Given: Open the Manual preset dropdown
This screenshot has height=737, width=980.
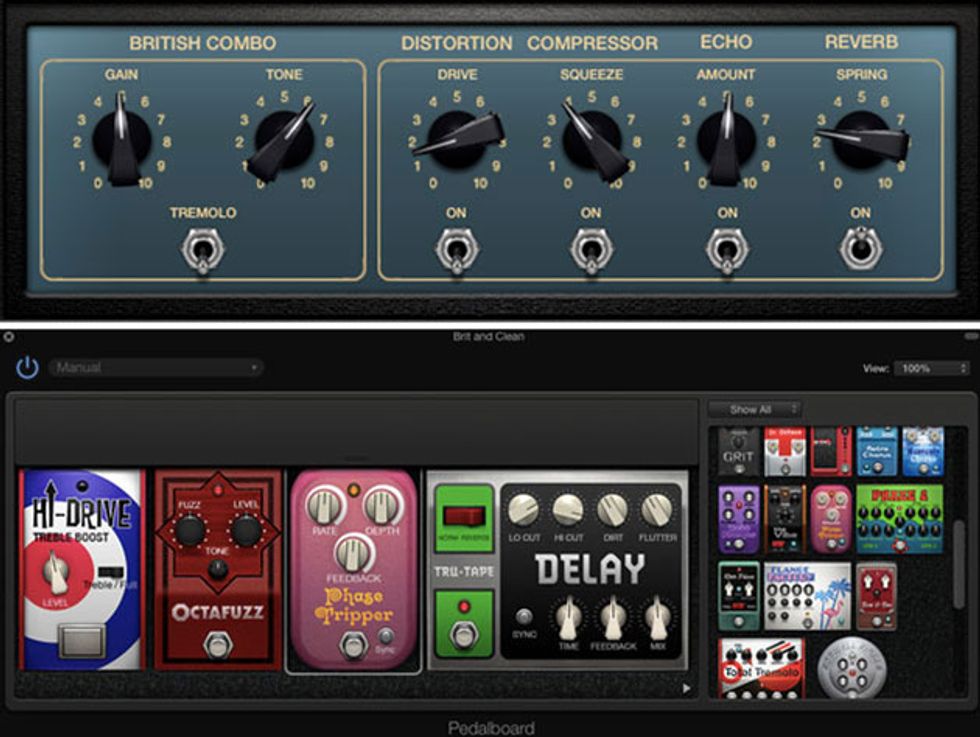Looking at the screenshot, I should coord(156,368).
